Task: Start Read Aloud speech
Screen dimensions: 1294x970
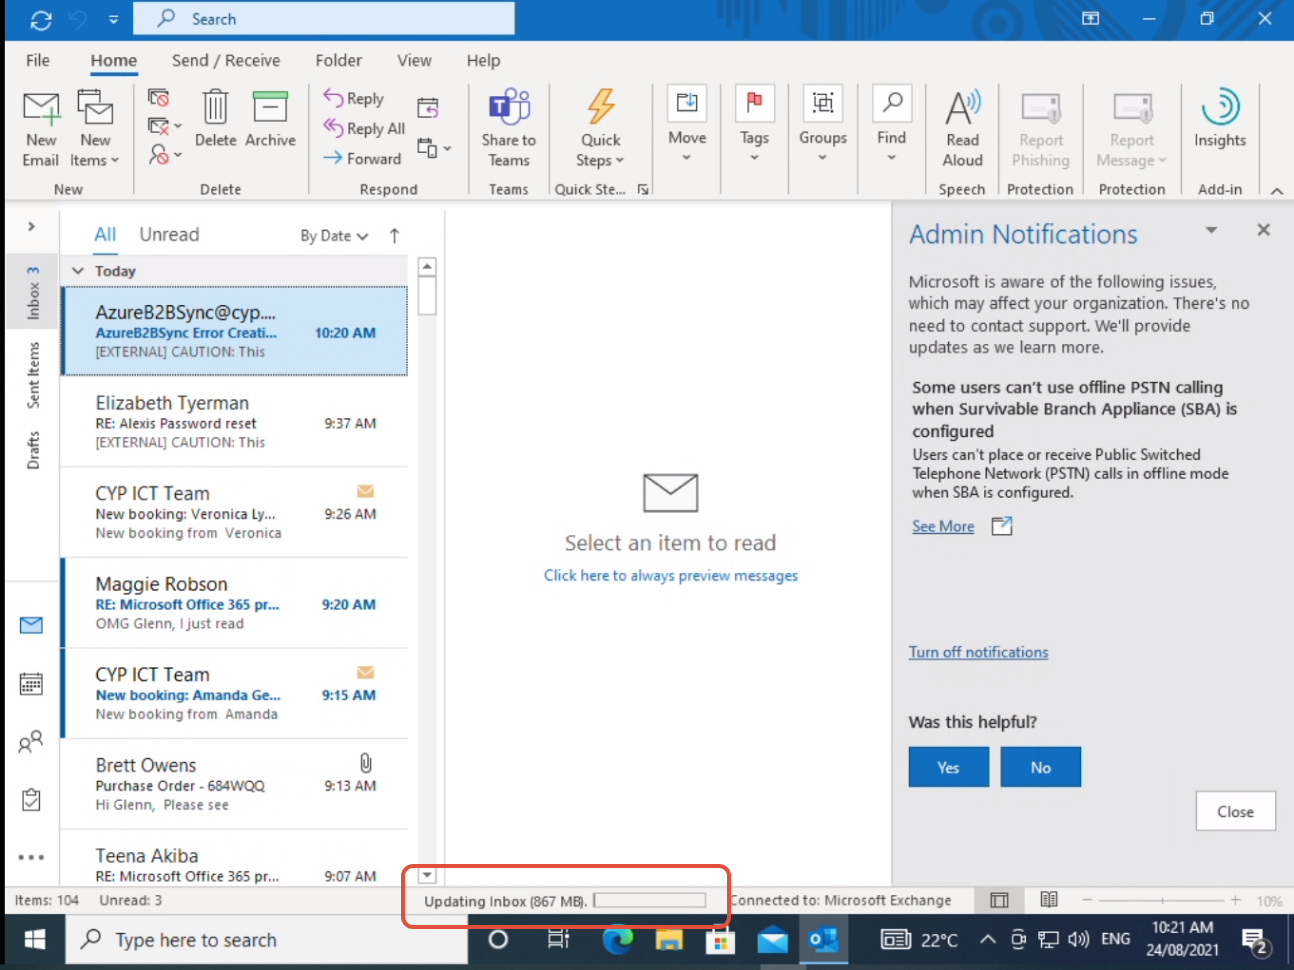Action: click(962, 128)
